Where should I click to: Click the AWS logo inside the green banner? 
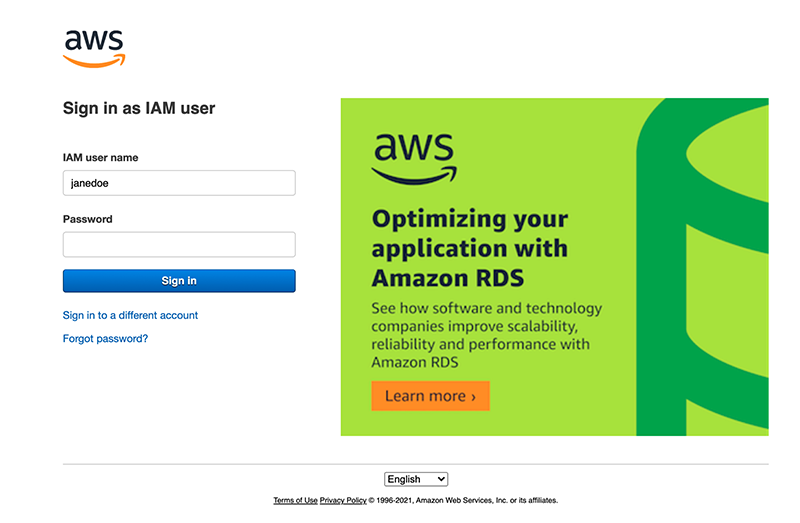tap(414, 158)
